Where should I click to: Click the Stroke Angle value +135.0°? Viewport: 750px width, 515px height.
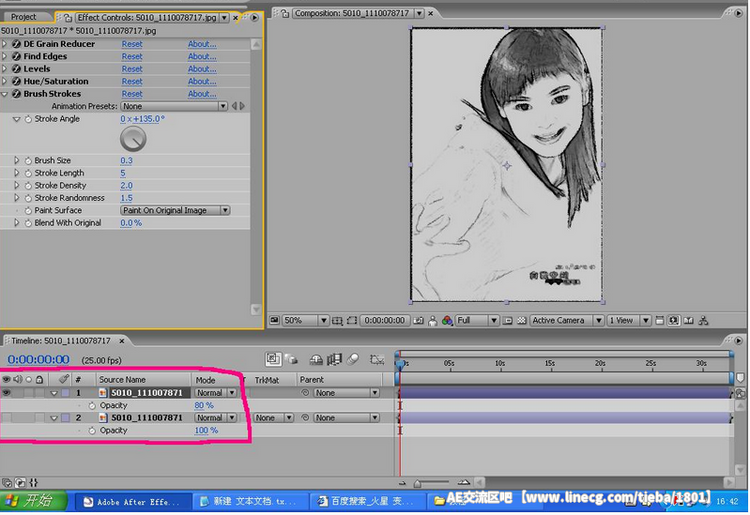coord(149,119)
